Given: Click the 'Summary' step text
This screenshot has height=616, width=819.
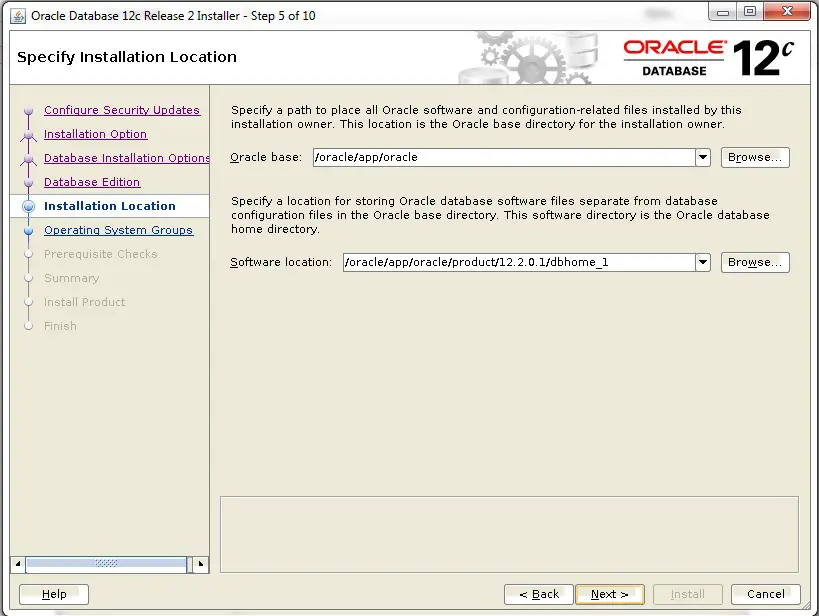Looking at the screenshot, I should (72, 278).
